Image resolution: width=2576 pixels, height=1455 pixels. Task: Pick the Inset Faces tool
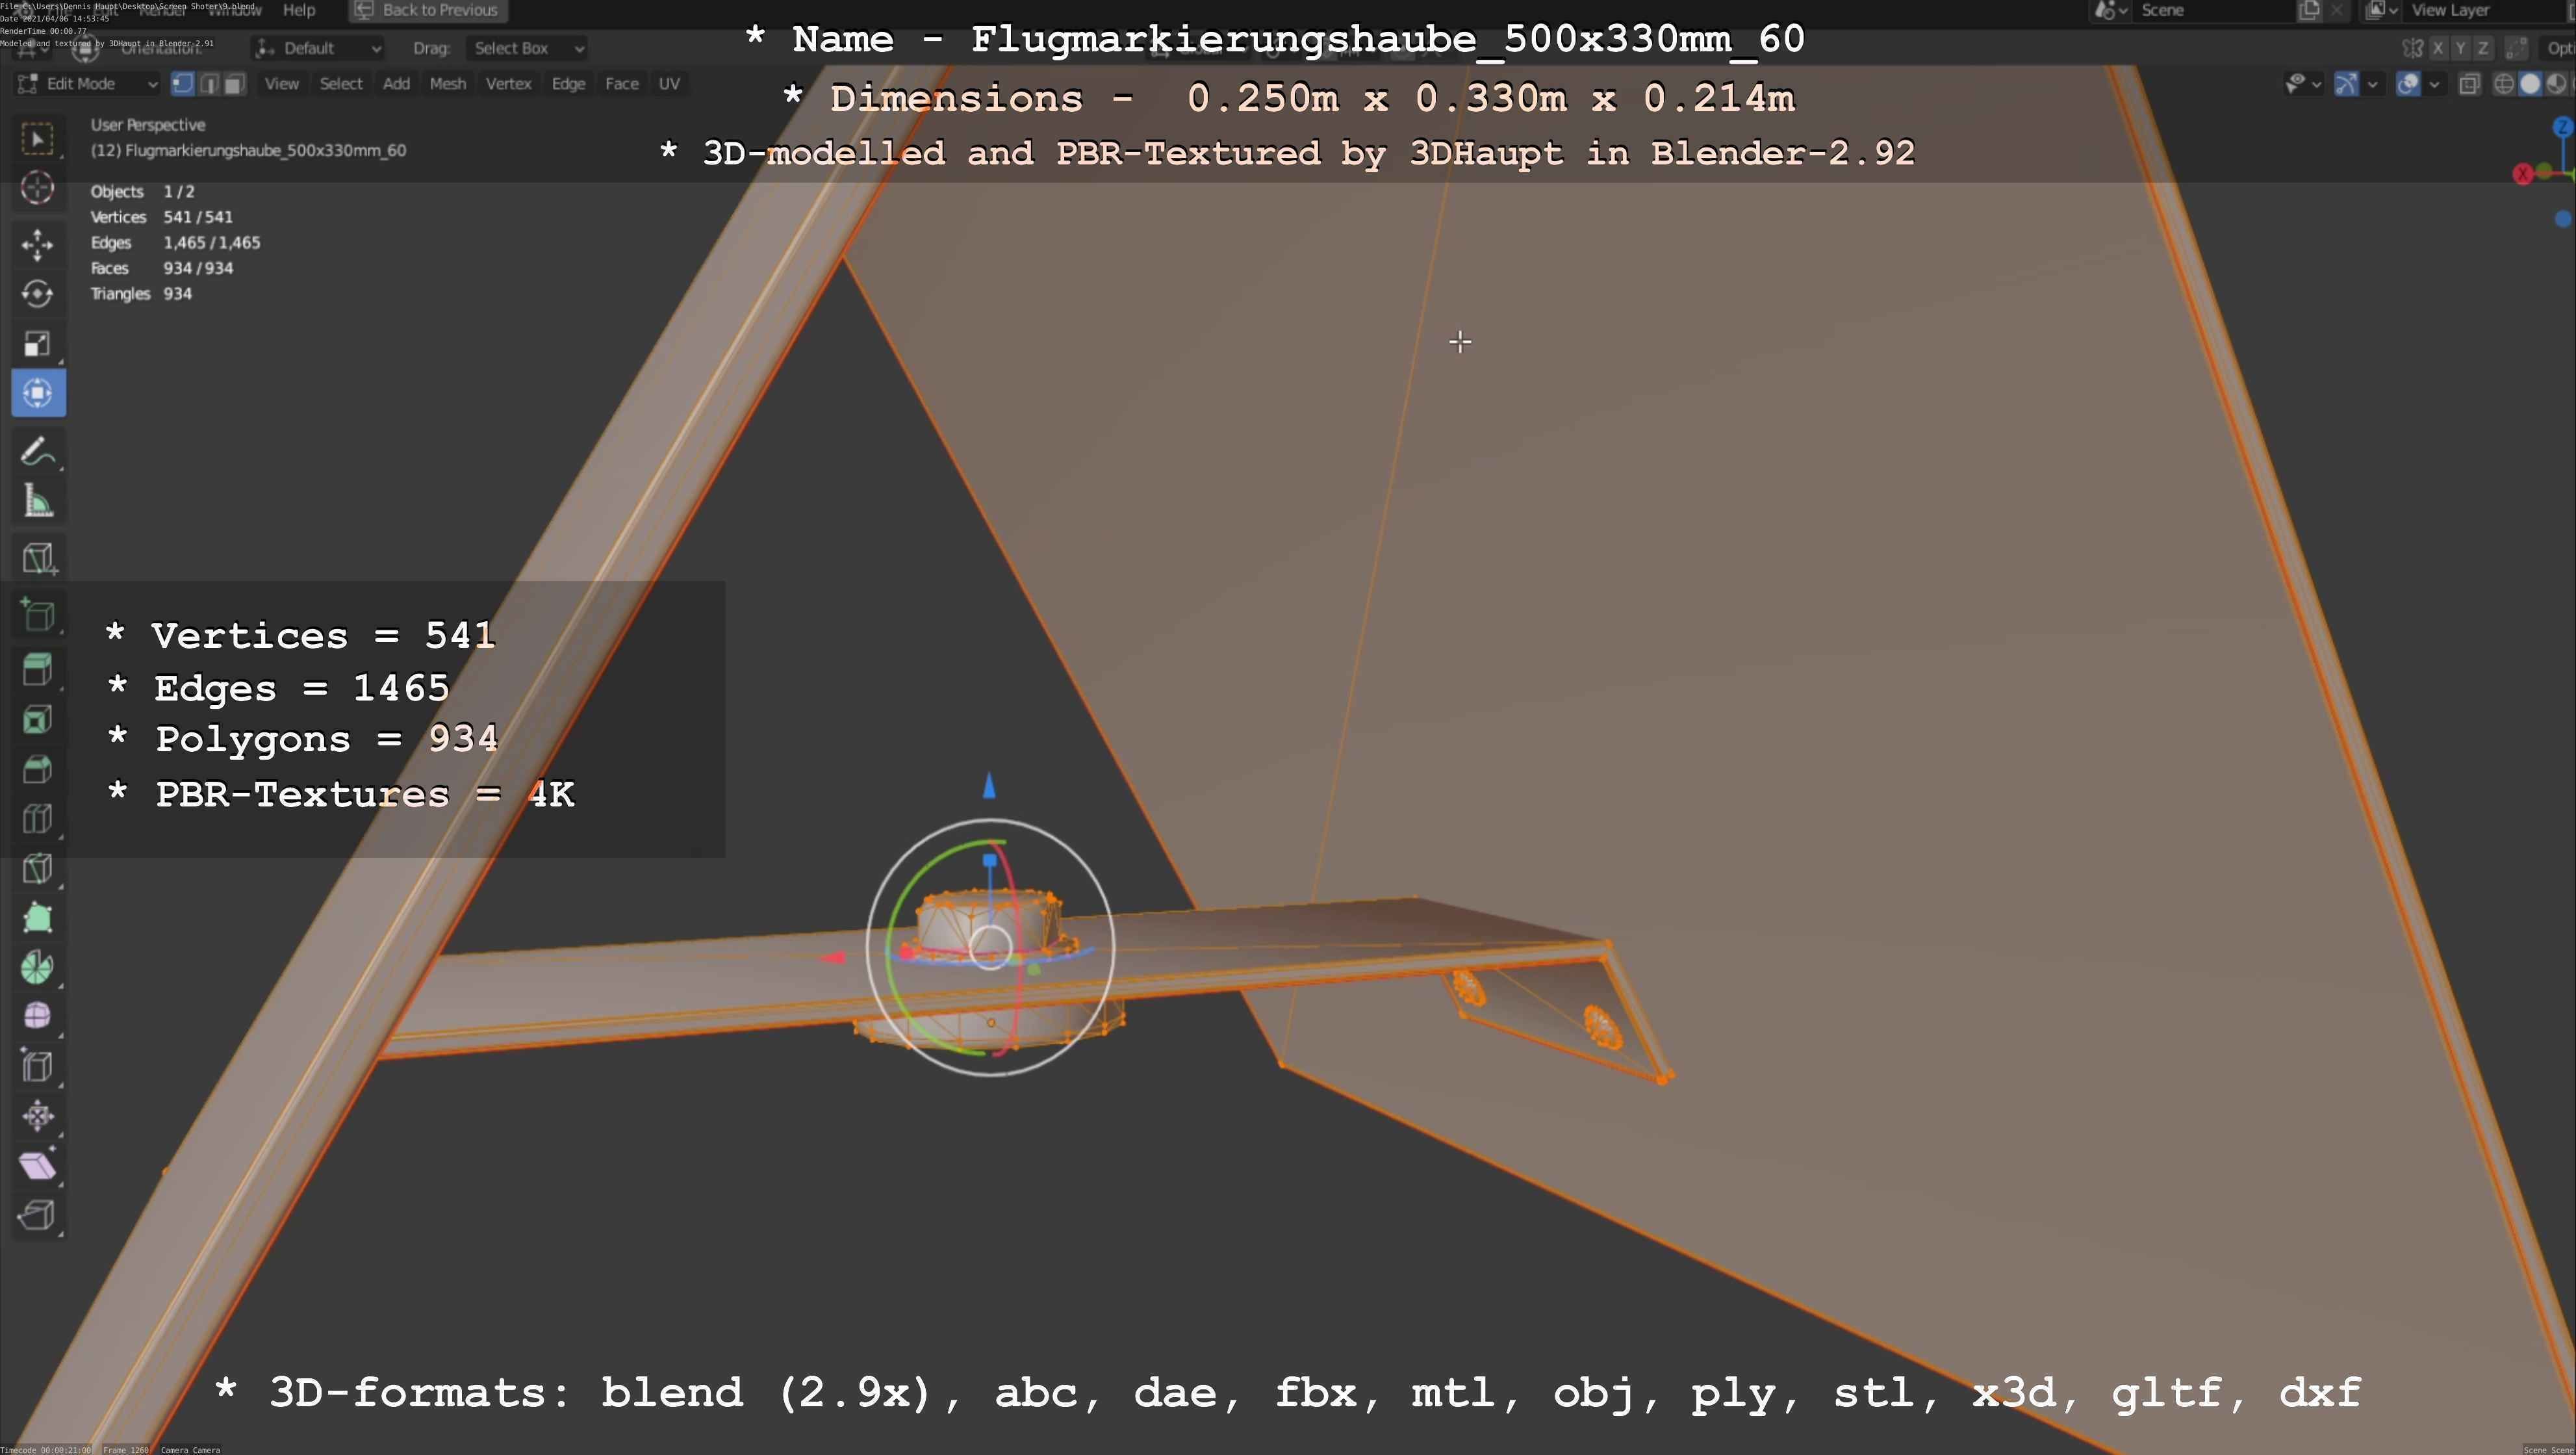pyautogui.click(x=38, y=720)
